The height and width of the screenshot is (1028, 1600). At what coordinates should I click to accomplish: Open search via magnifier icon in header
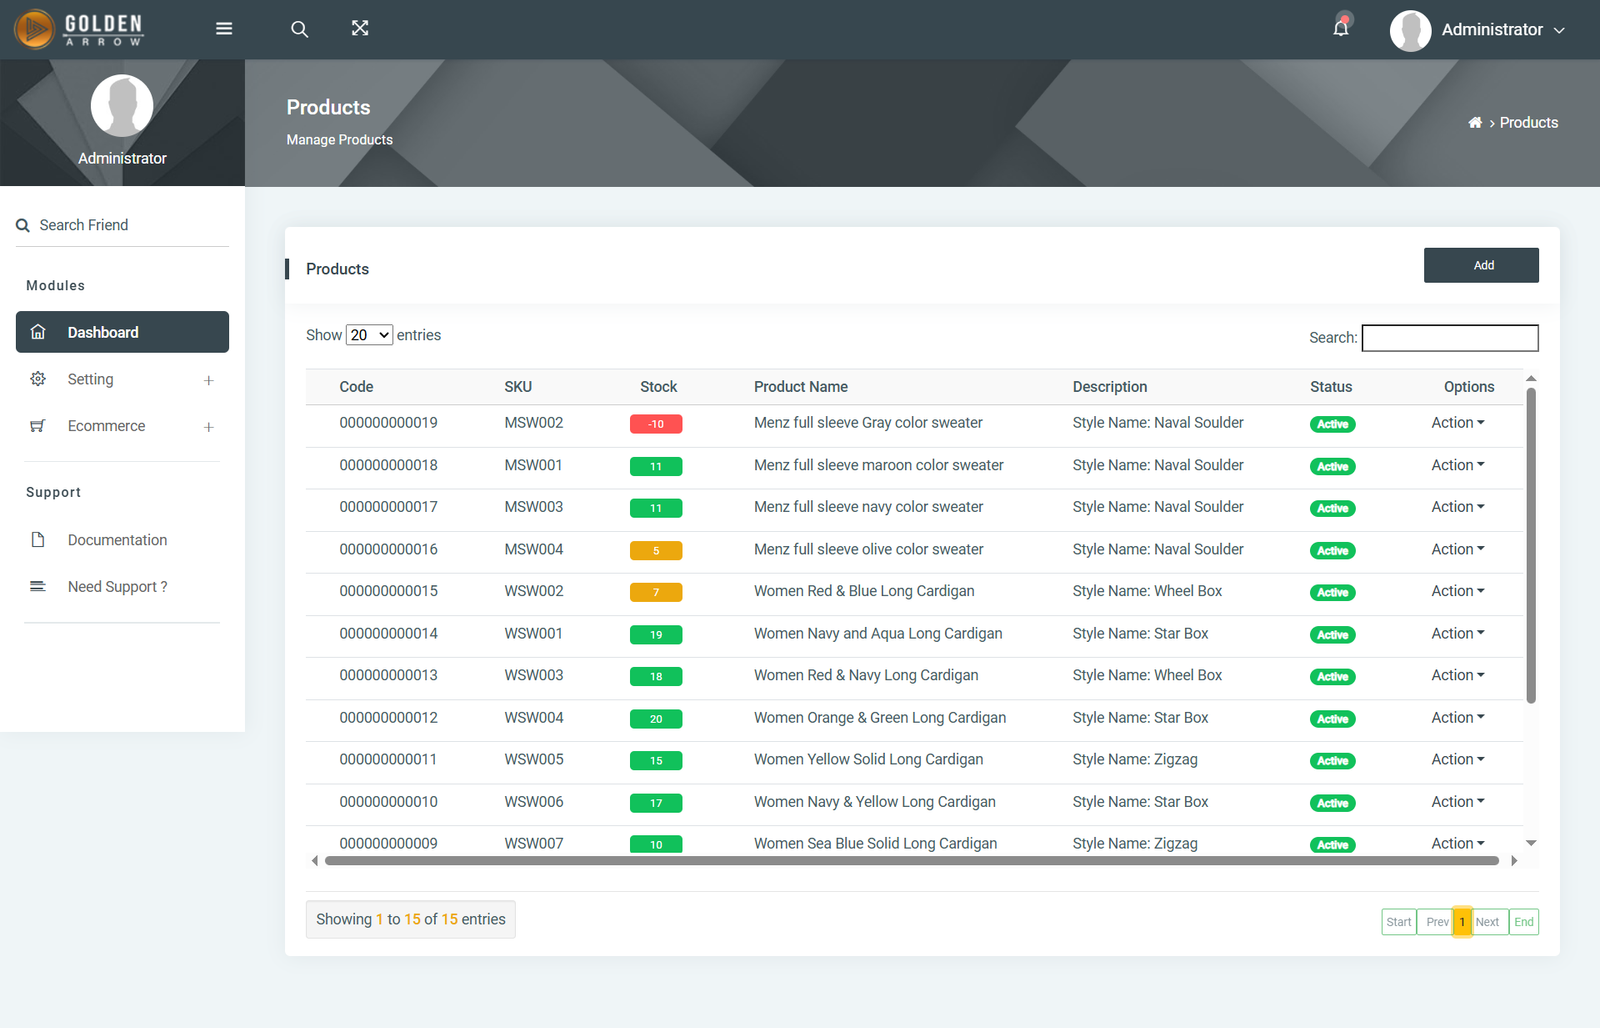[299, 29]
